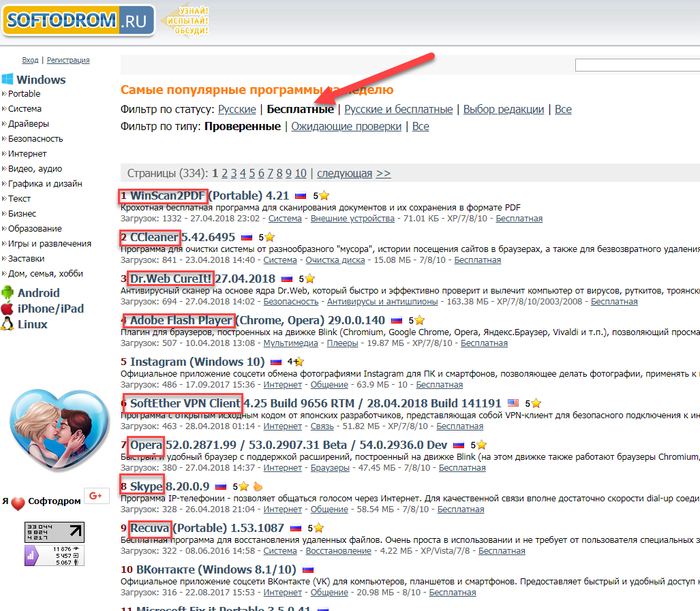Viewport: 700px width, 611px height.
Task: Open the Dr.Web CureIt! program page
Action: click(202, 278)
